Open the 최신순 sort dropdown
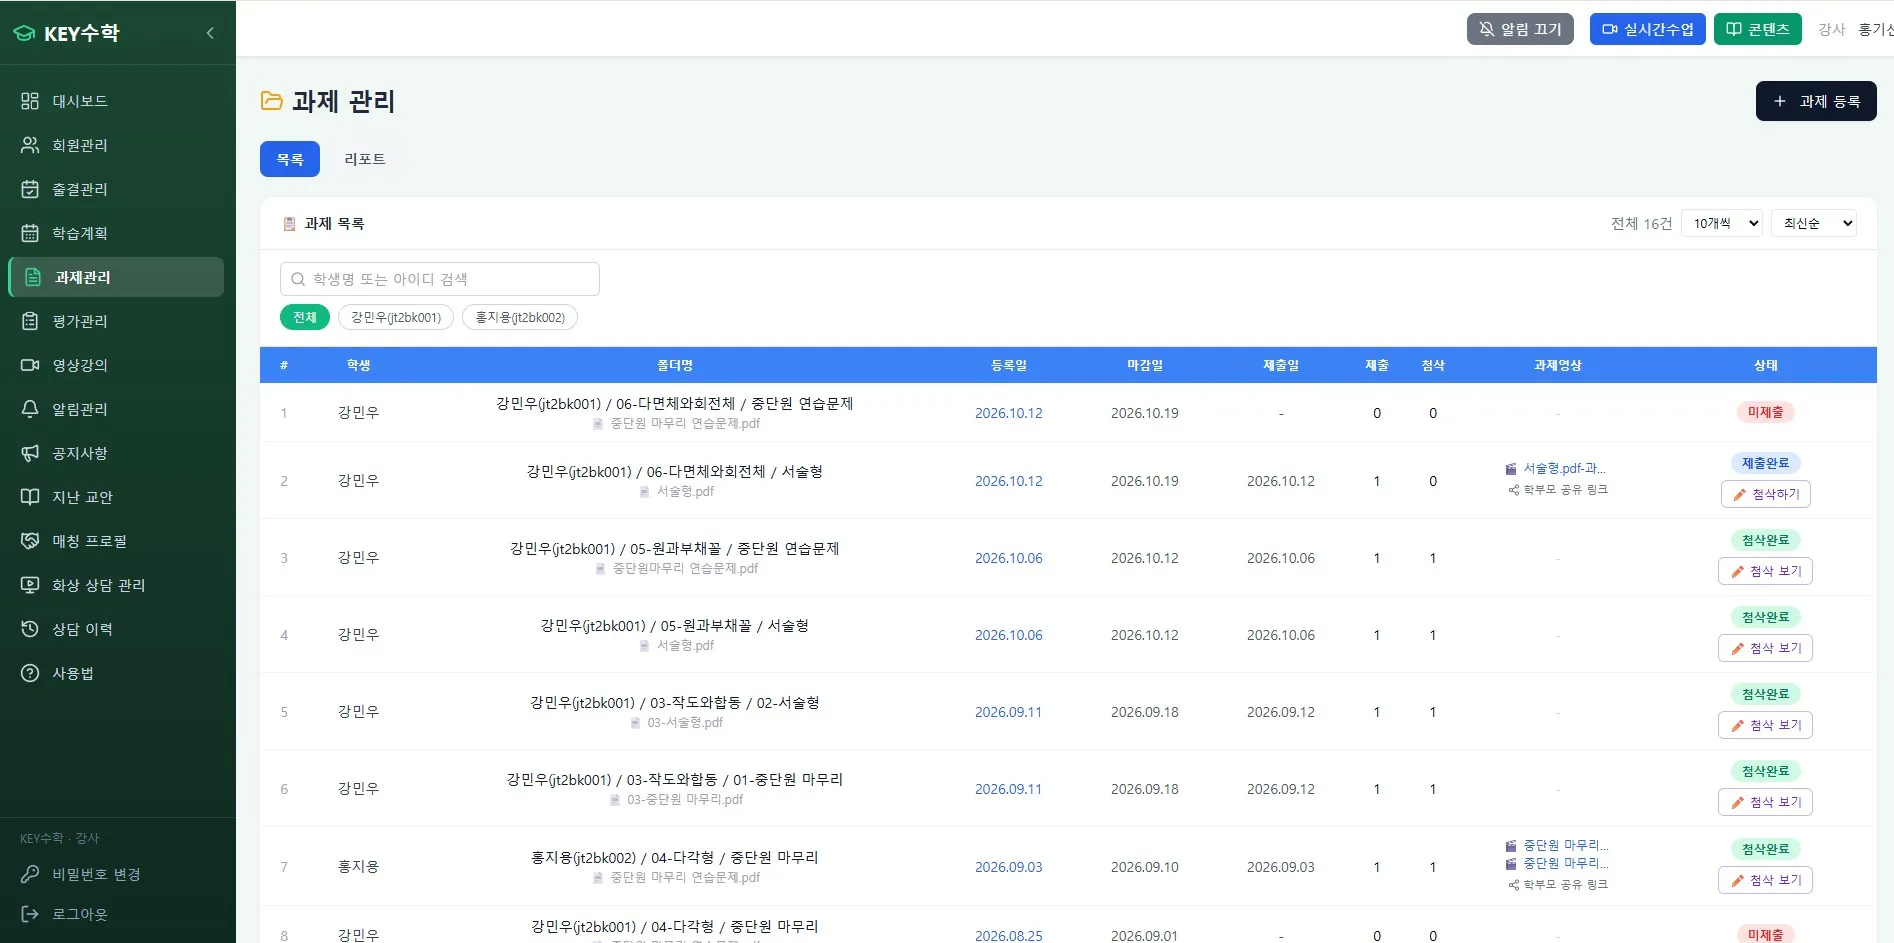The width and height of the screenshot is (1894, 943). coord(1814,223)
